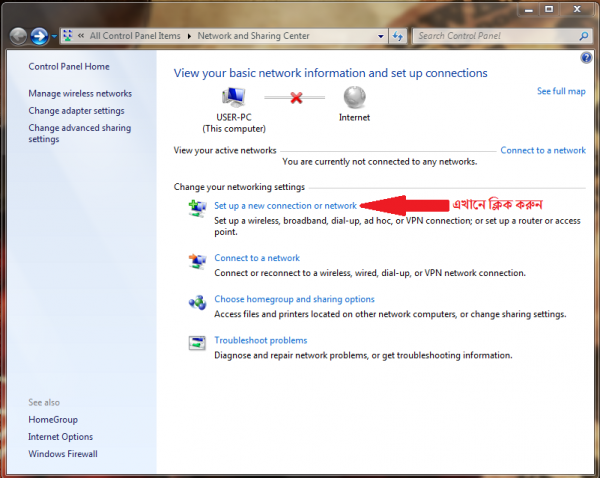
Task: Click the Connect to a network icon
Action: 197,261
